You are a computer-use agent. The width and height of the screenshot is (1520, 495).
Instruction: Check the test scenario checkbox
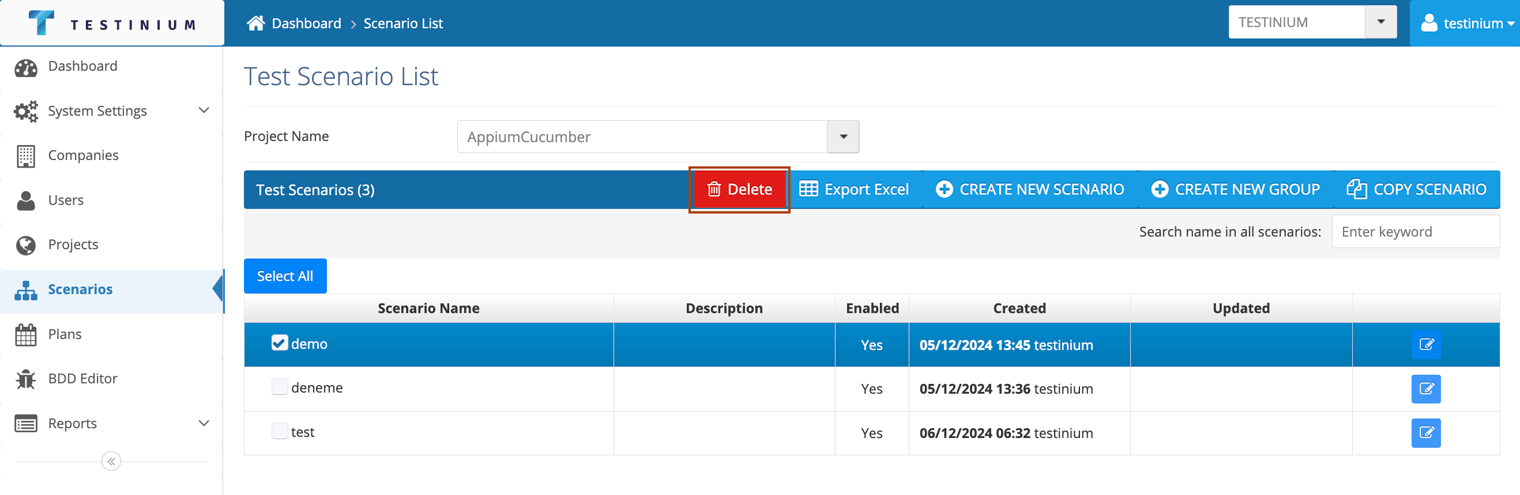click(x=279, y=431)
